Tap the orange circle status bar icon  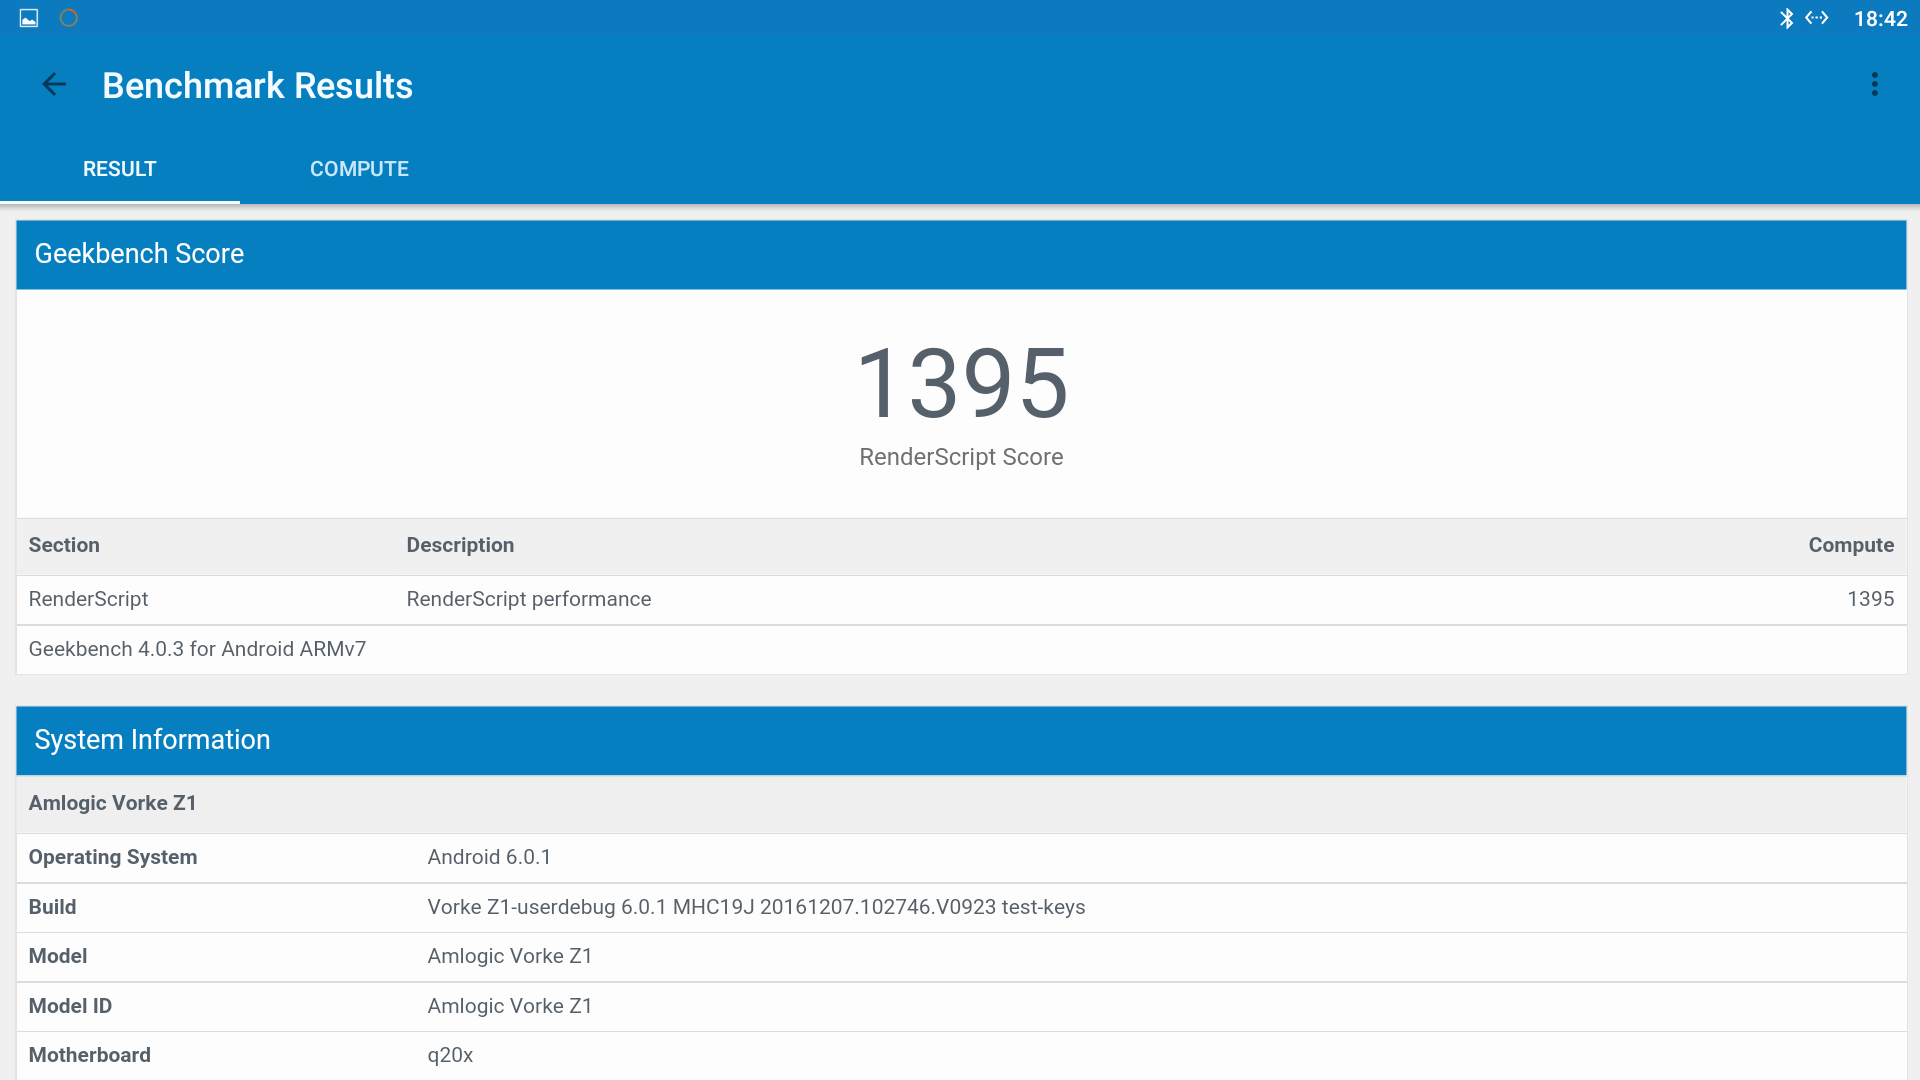click(68, 18)
